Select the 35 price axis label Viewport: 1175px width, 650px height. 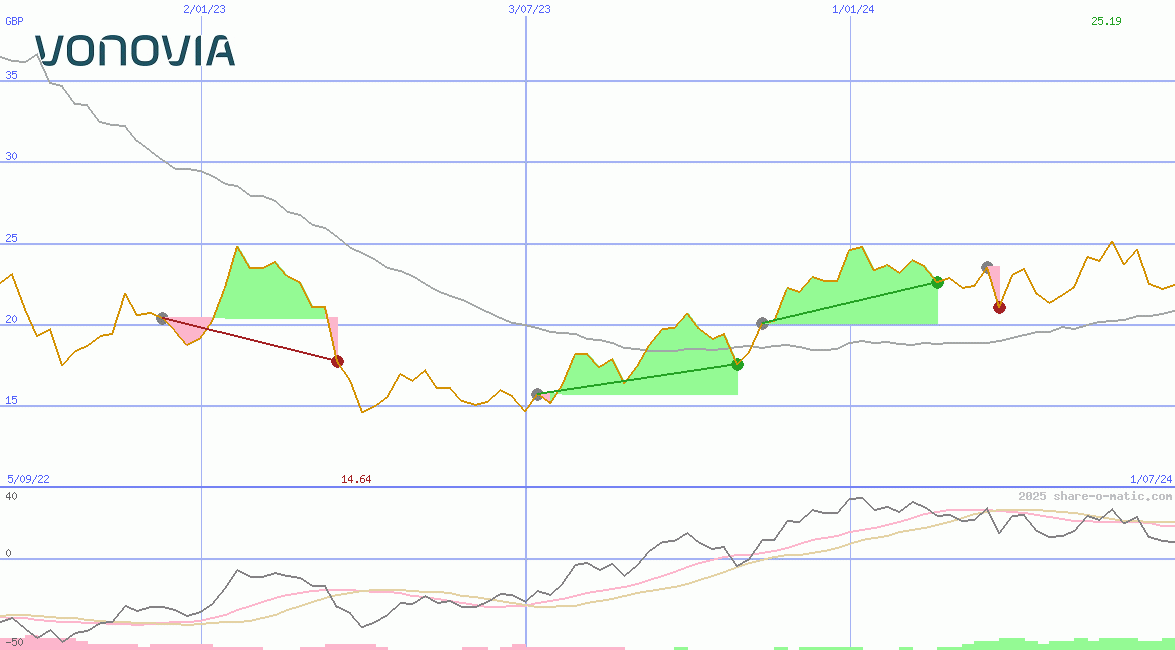point(11,75)
